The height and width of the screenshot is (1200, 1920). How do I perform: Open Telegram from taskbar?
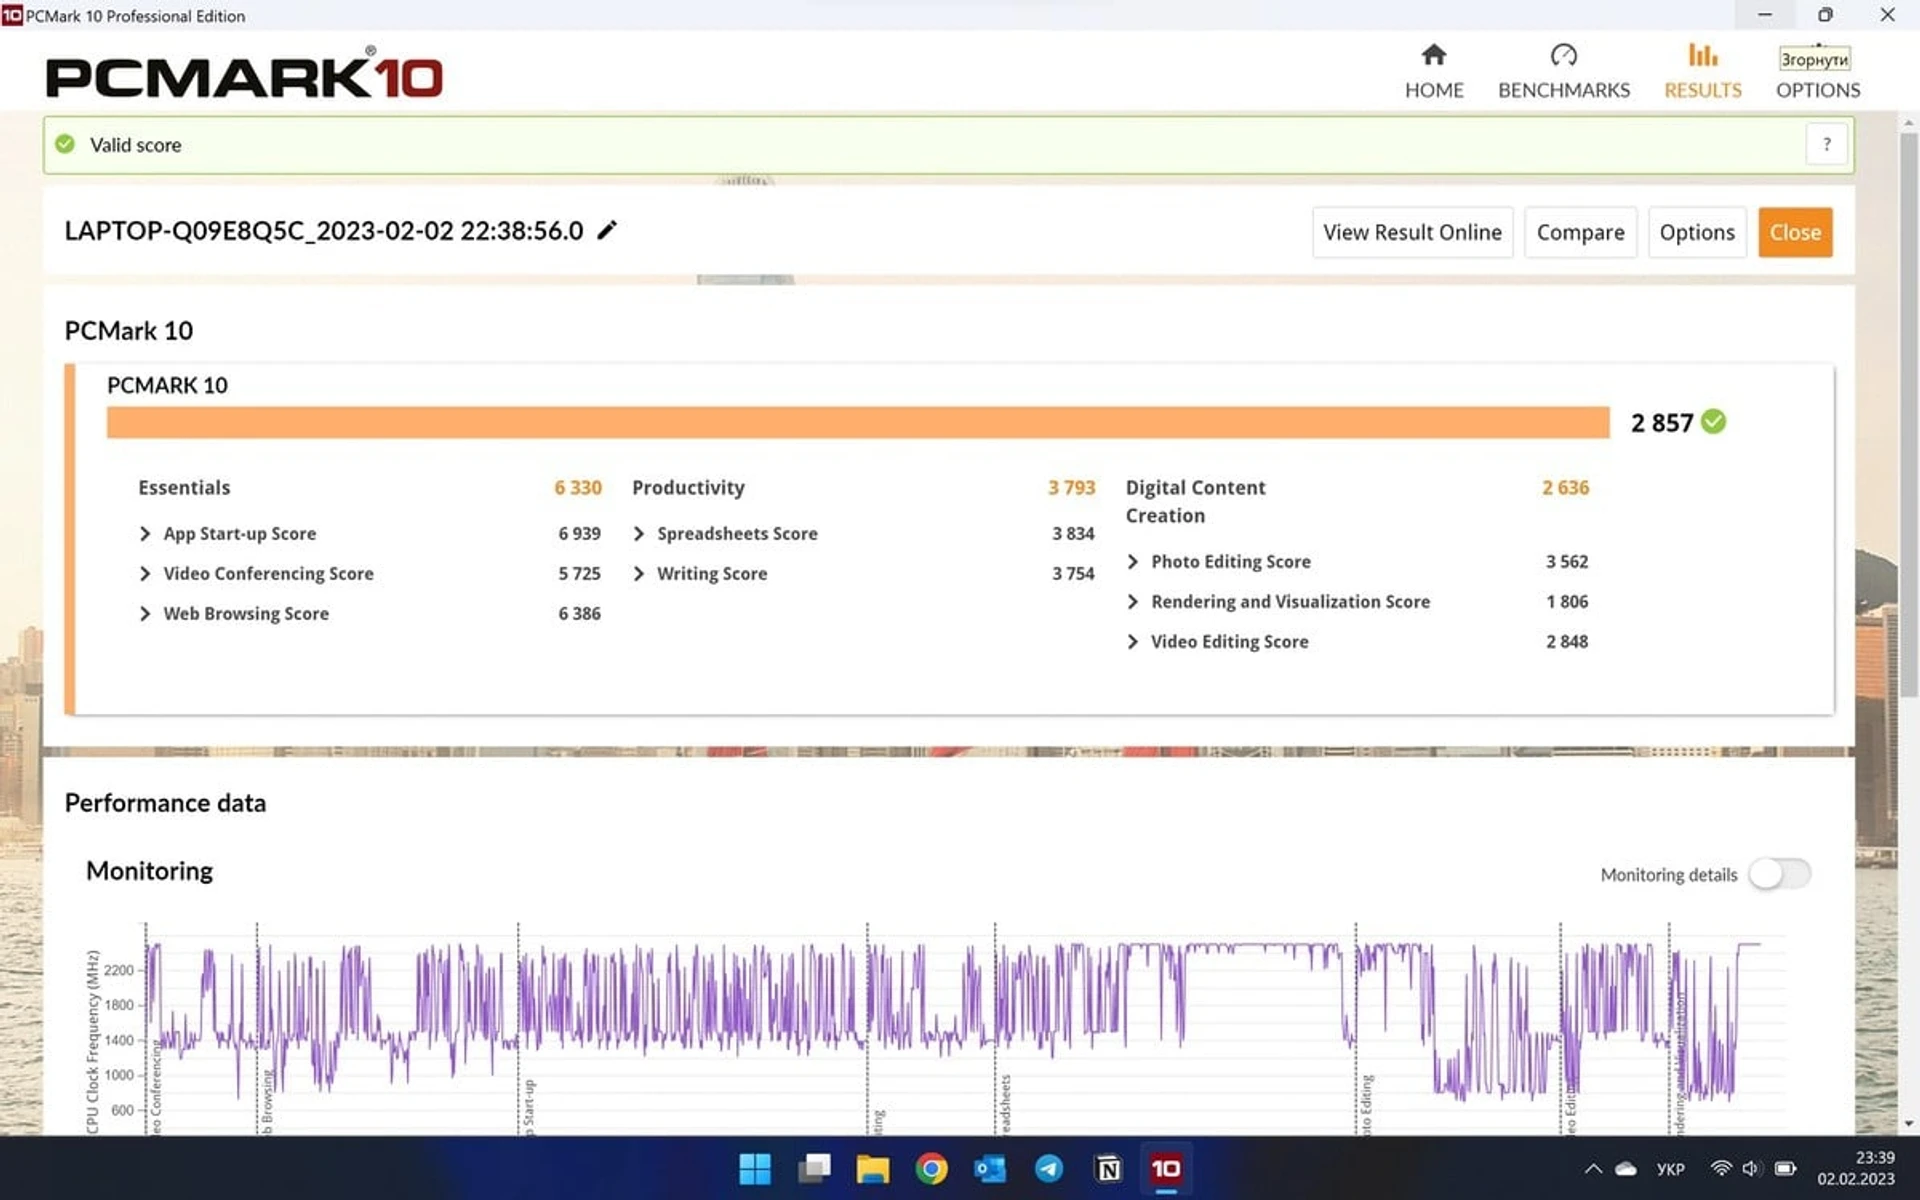[x=1049, y=1168]
